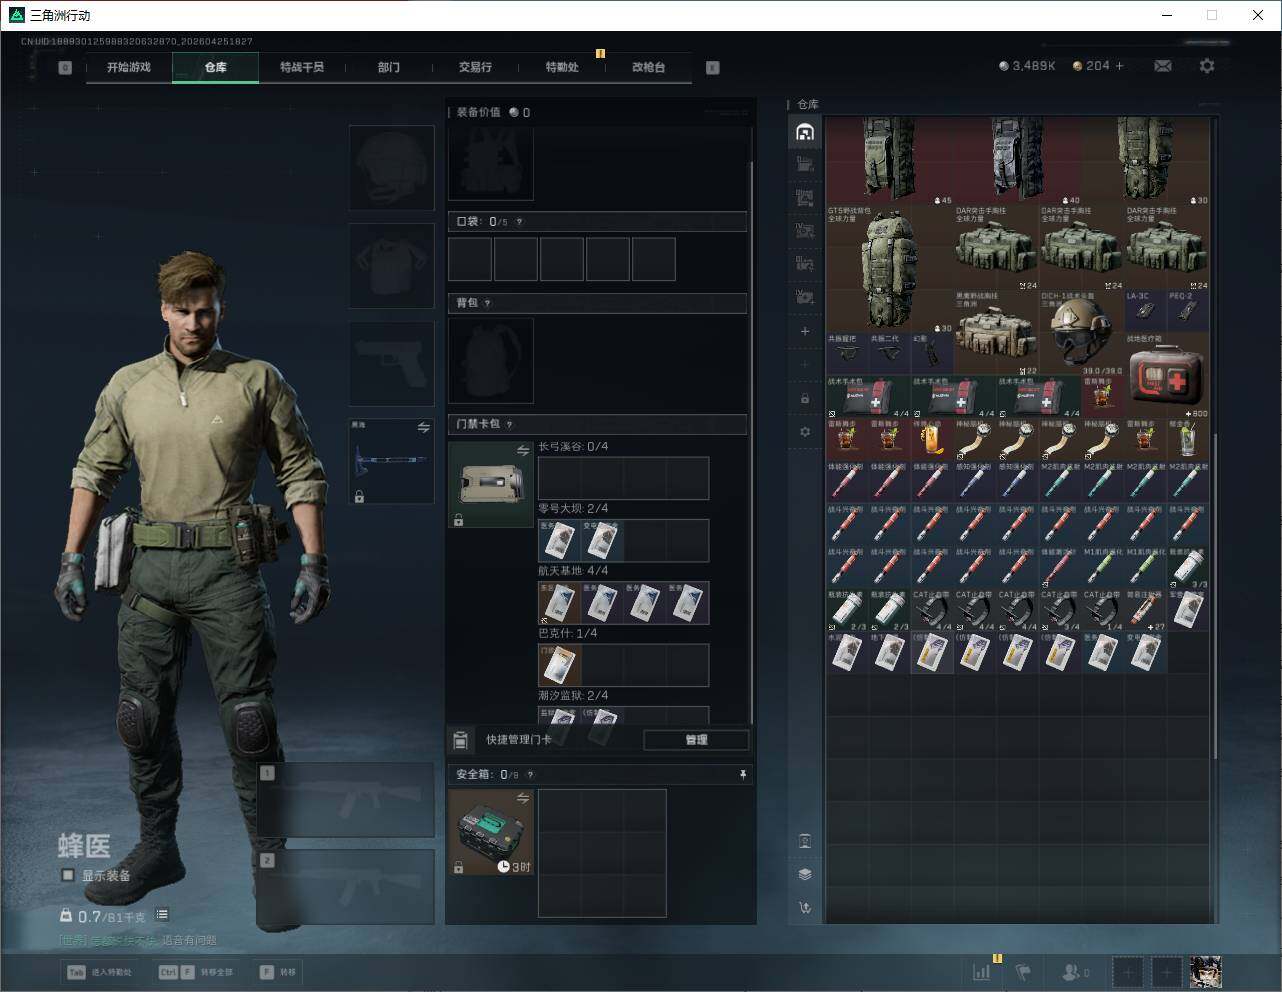This screenshot has height=992, width=1282.
Task: Open the bar chart stats icon
Action: [x=982, y=971]
